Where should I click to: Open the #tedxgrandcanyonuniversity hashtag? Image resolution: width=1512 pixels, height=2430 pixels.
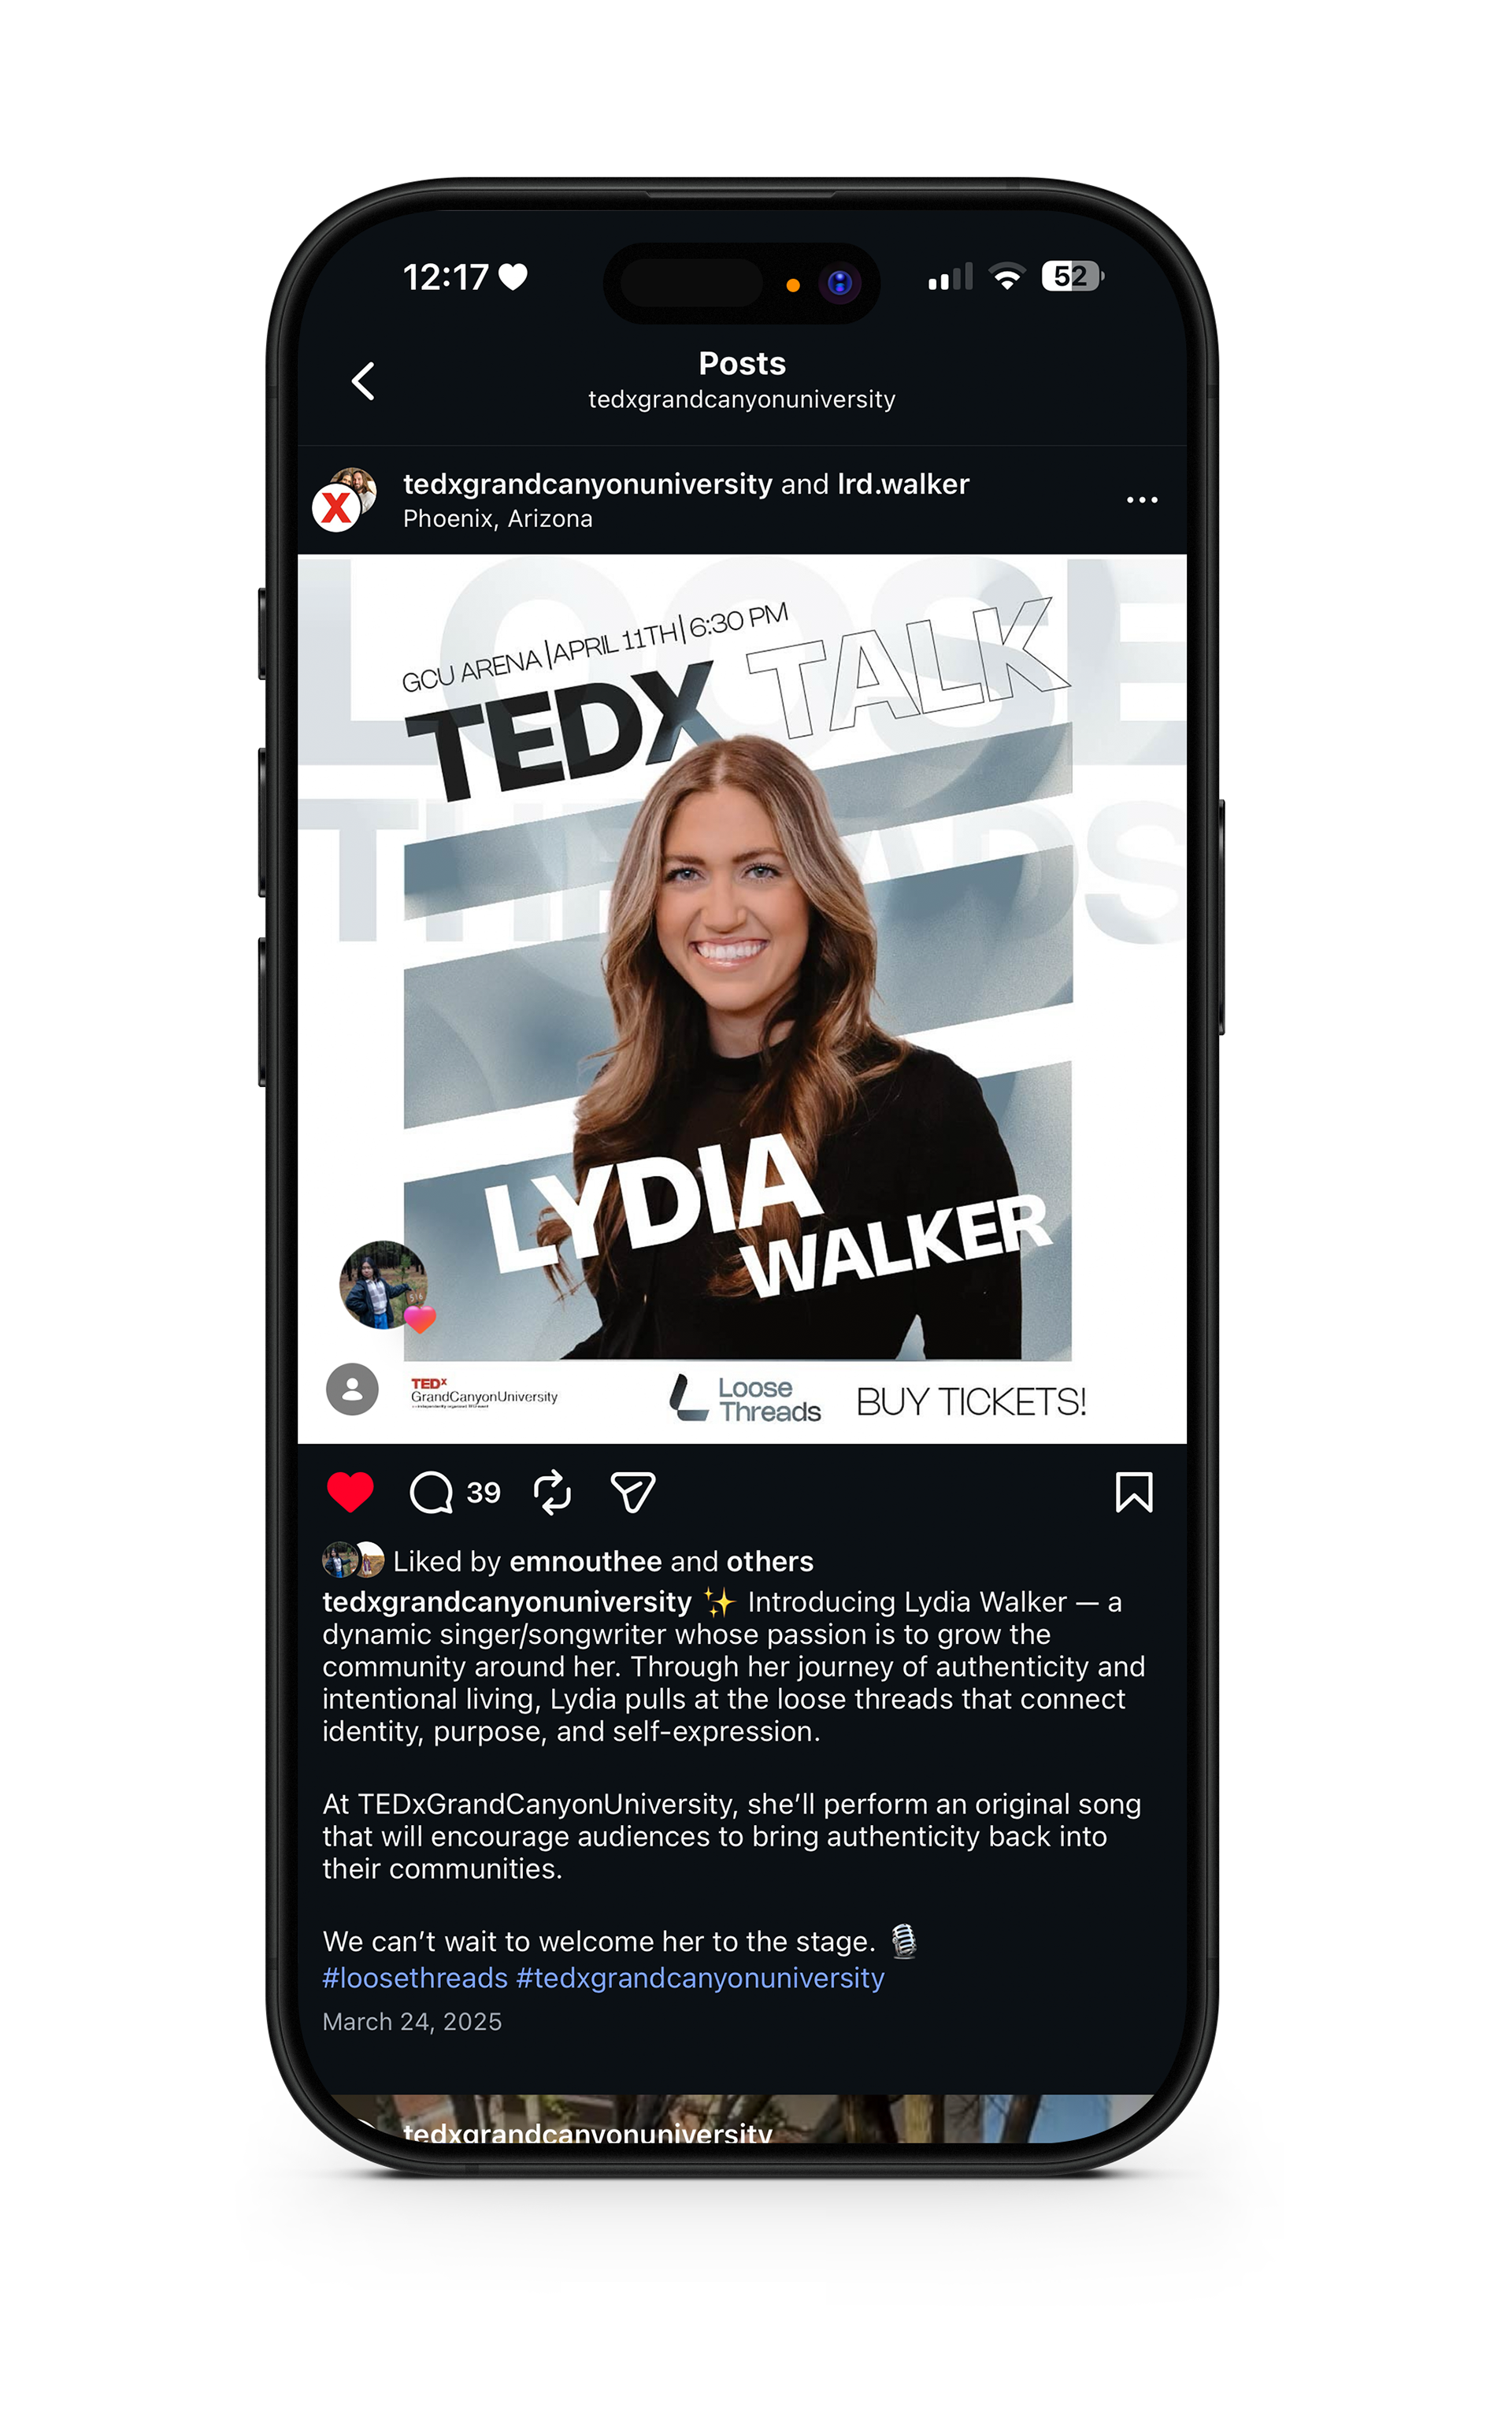[700, 1978]
